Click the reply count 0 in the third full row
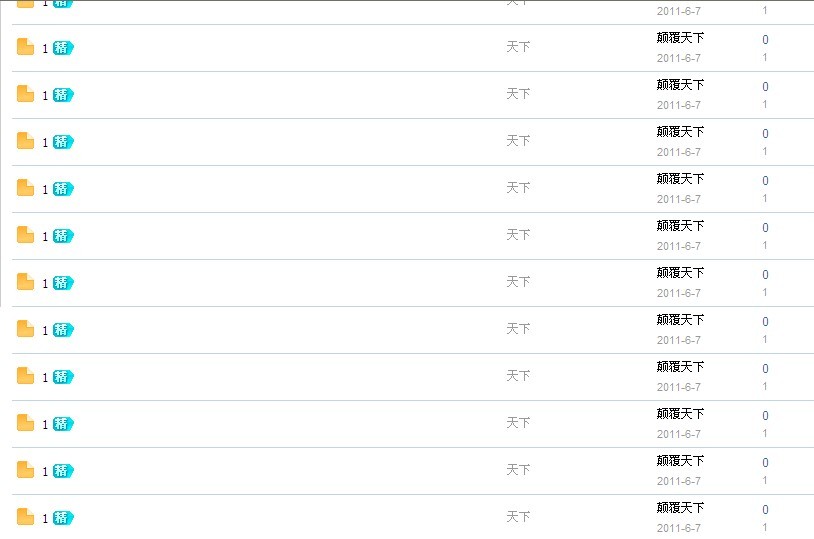 (x=765, y=134)
